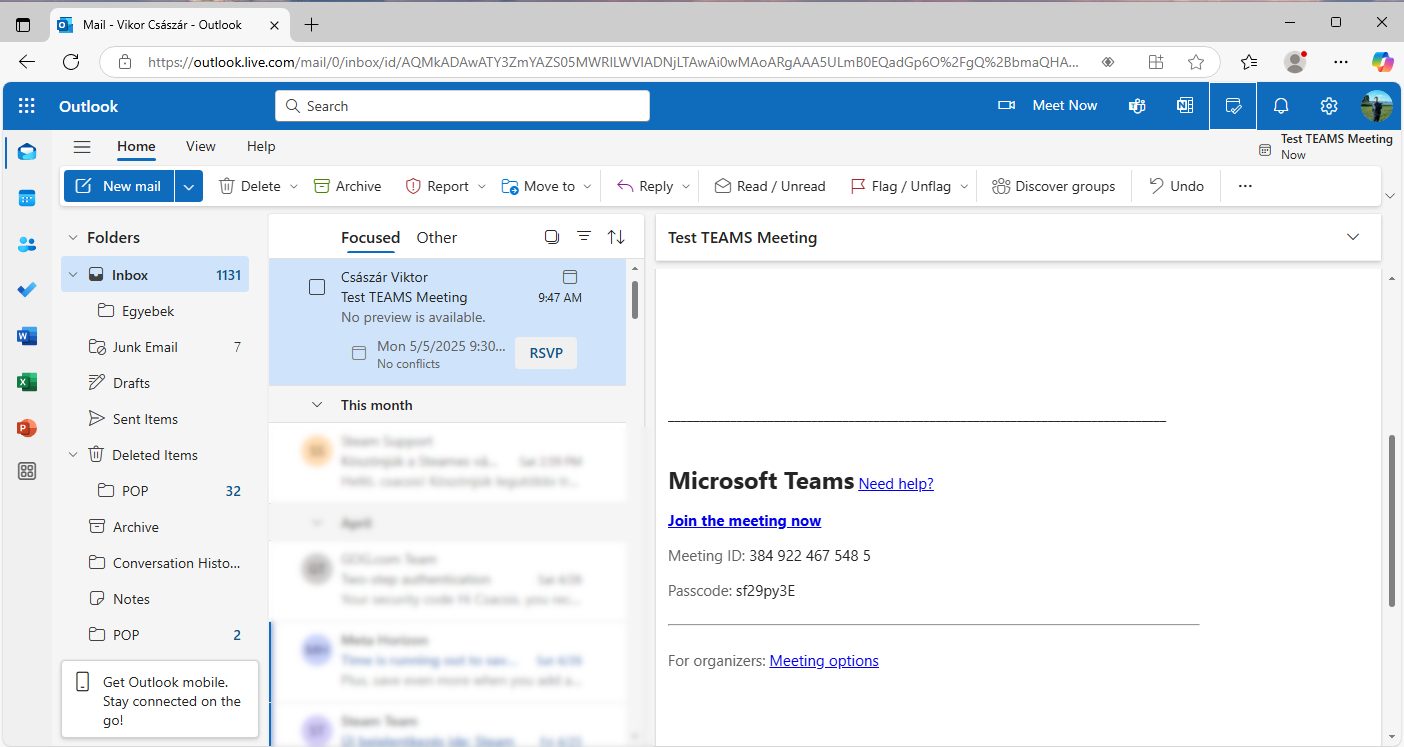Open Edge Settings and more menu
Viewport: 1404px width, 747px height.
pos(1342,62)
